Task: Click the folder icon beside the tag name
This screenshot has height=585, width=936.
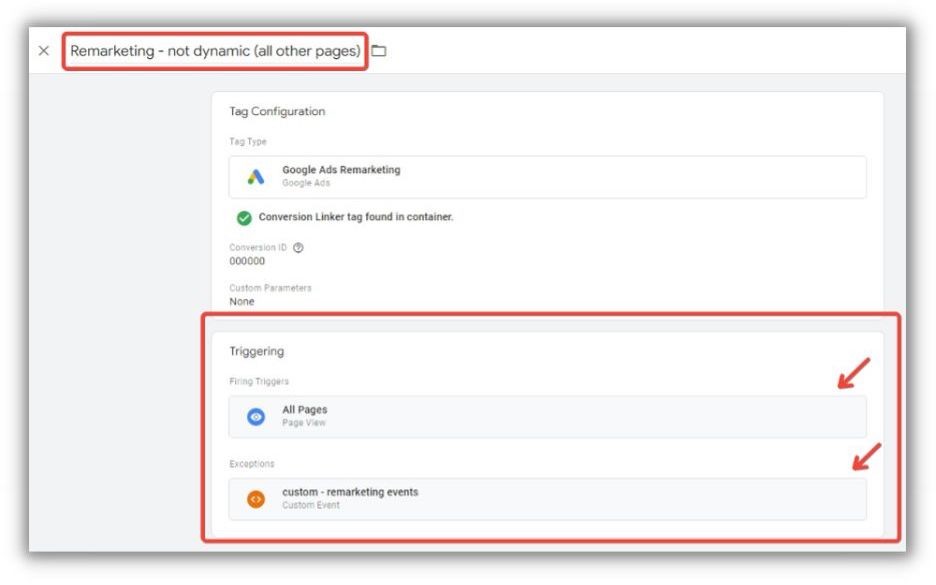Action: [379, 51]
